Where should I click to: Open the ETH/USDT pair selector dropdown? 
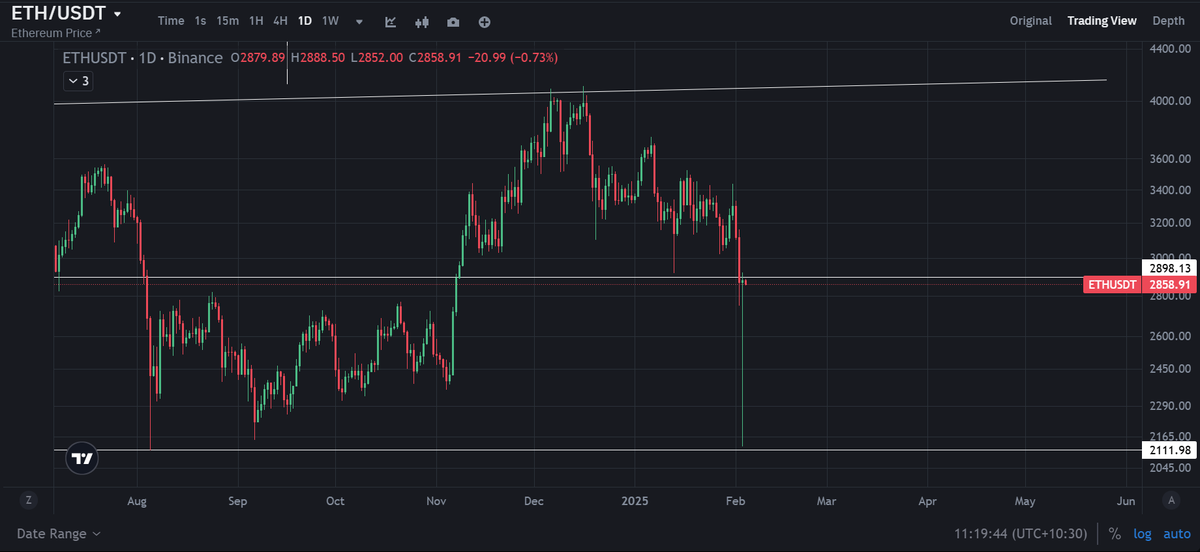(67, 13)
